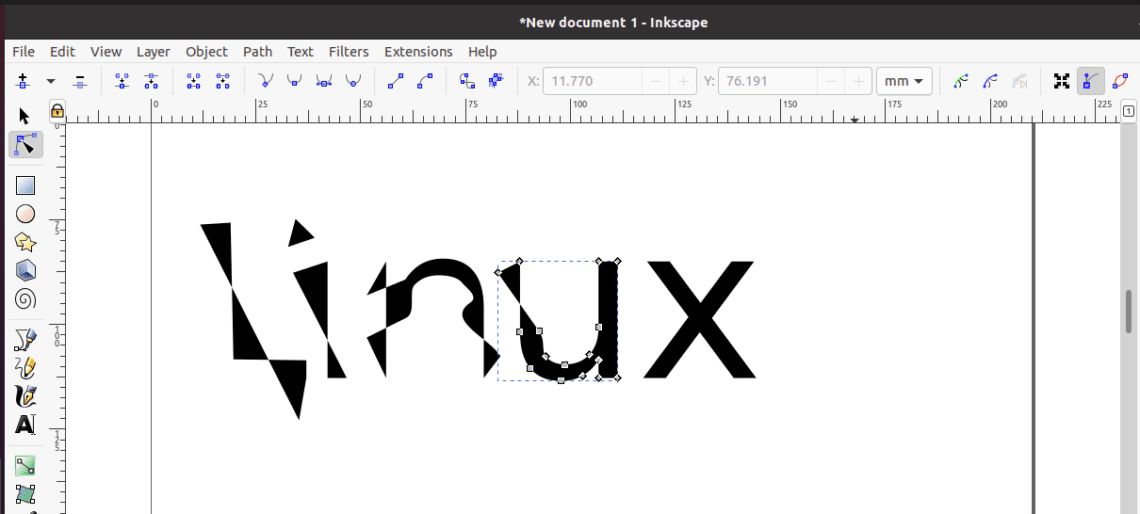Image resolution: width=1140 pixels, height=514 pixels.
Task: Make selected nodes smooth
Action: (x=294, y=81)
